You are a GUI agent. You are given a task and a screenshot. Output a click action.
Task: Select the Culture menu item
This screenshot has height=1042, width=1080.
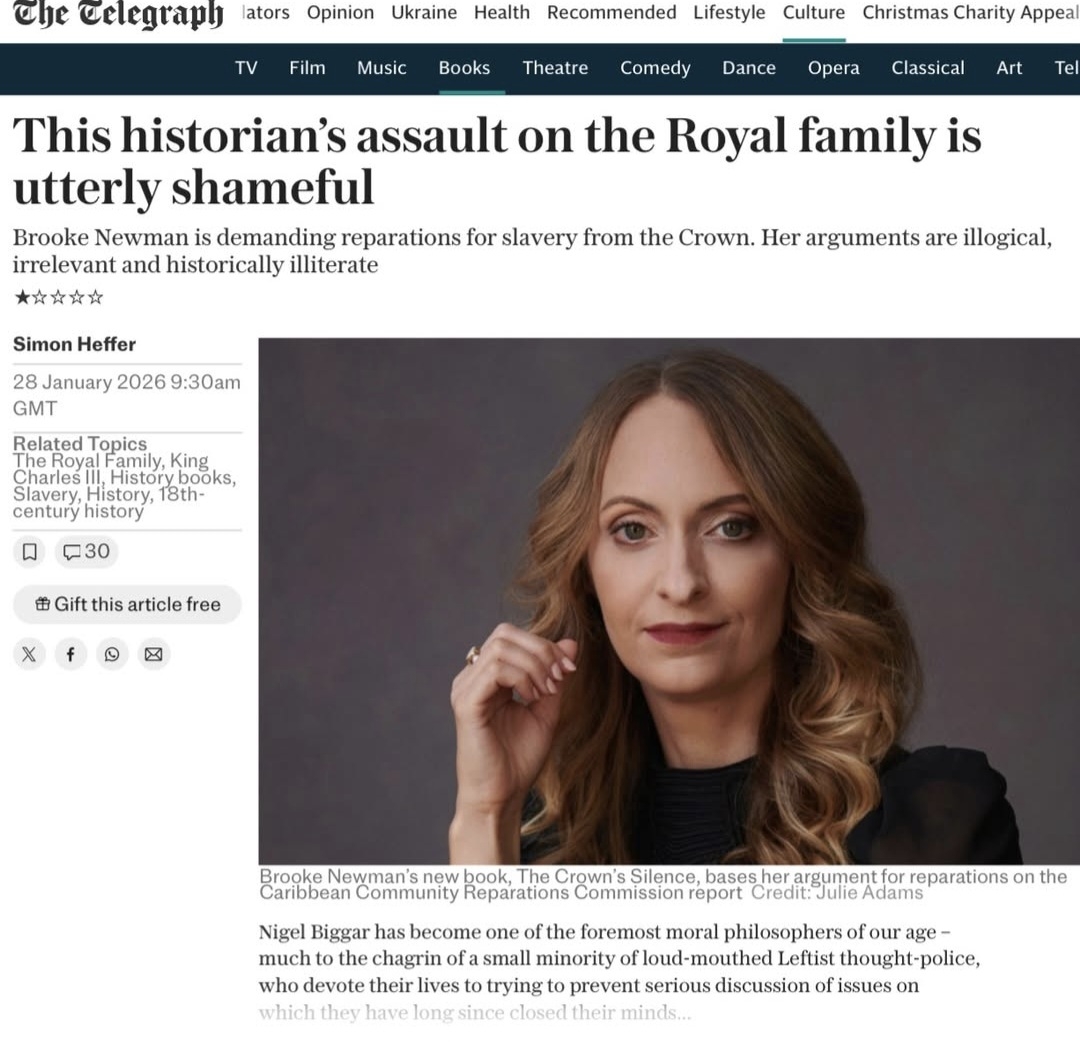(813, 13)
